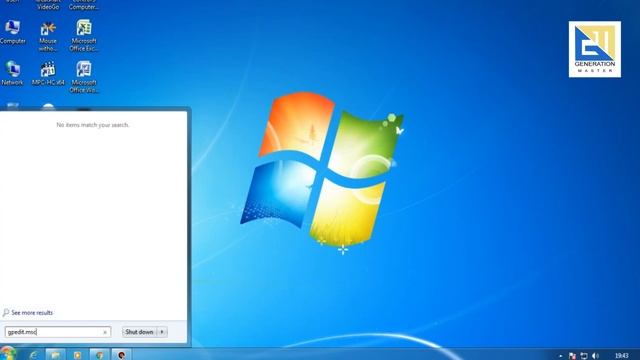Viewport: 640px width, 360px height.
Task: Launch the Mouse without Borders shortcut
Action: (48, 36)
